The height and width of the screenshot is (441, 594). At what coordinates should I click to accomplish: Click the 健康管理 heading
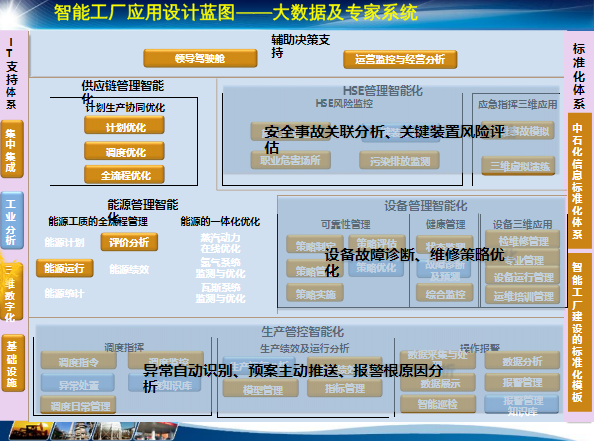click(x=446, y=225)
